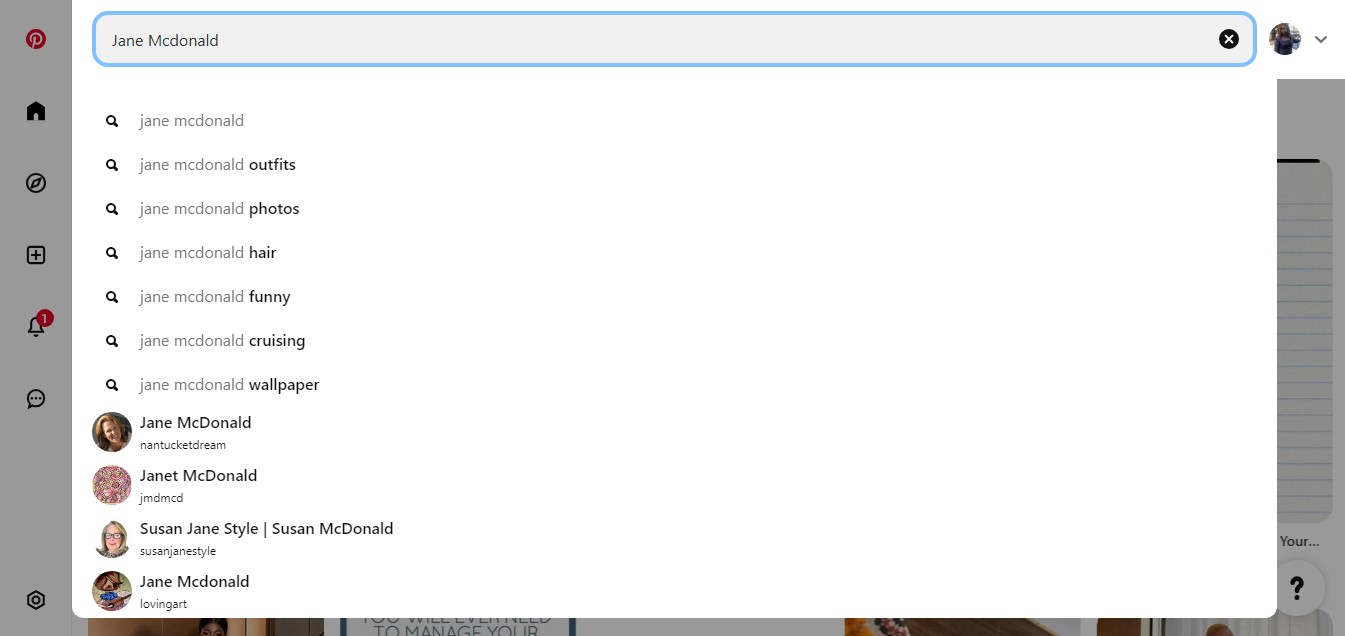Open your profile avatar picture
The width and height of the screenshot is (1345, 636).
[x=1285, y=39]
